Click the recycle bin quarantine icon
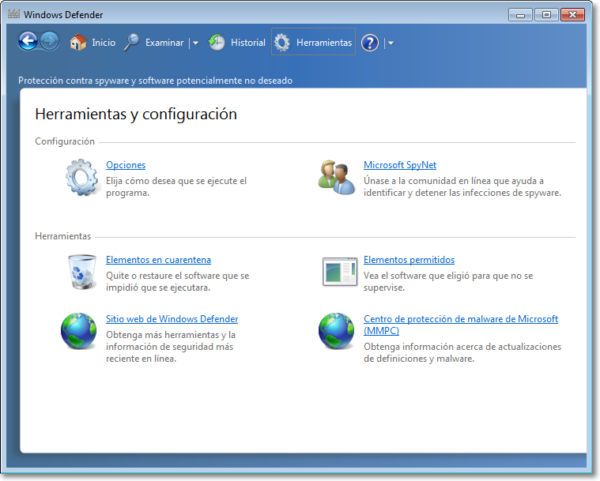This screenshot has height=481, width=600. click(80, 271)
